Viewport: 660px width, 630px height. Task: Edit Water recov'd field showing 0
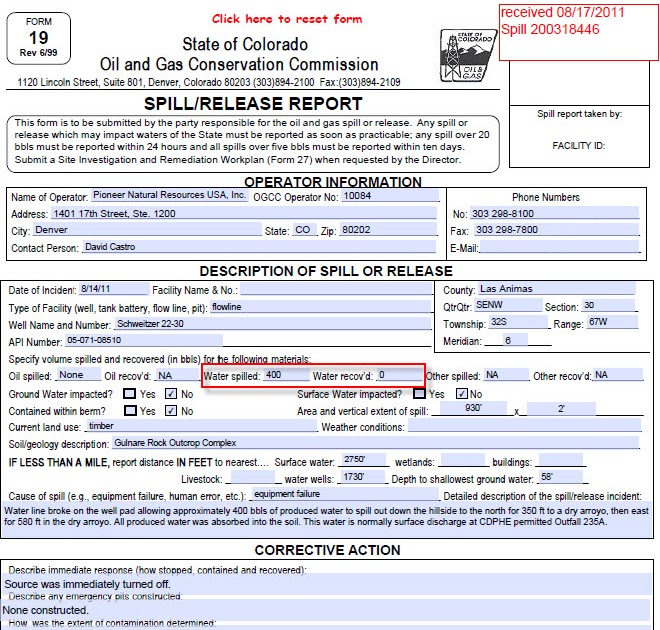[399, 375]
